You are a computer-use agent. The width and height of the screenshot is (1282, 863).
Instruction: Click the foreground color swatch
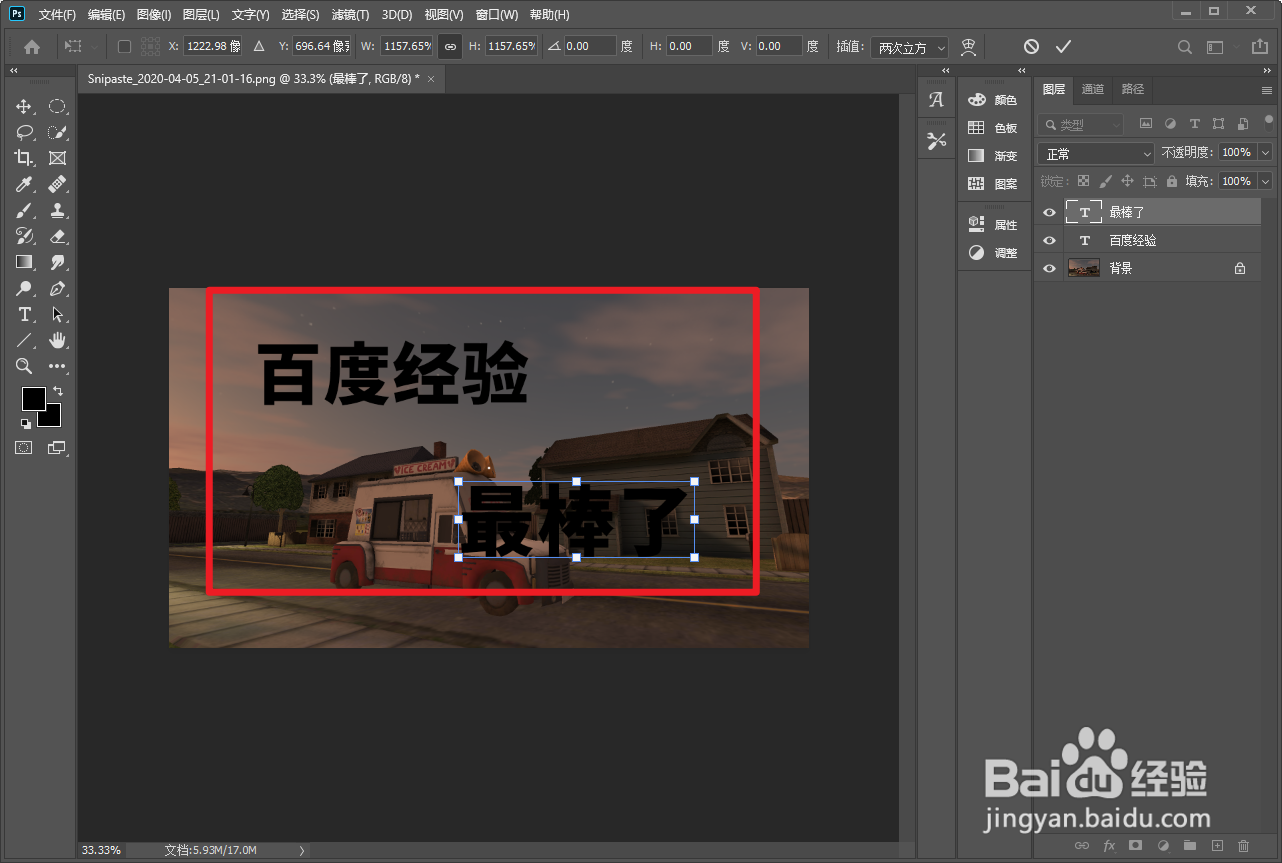[x=33, y=398]
